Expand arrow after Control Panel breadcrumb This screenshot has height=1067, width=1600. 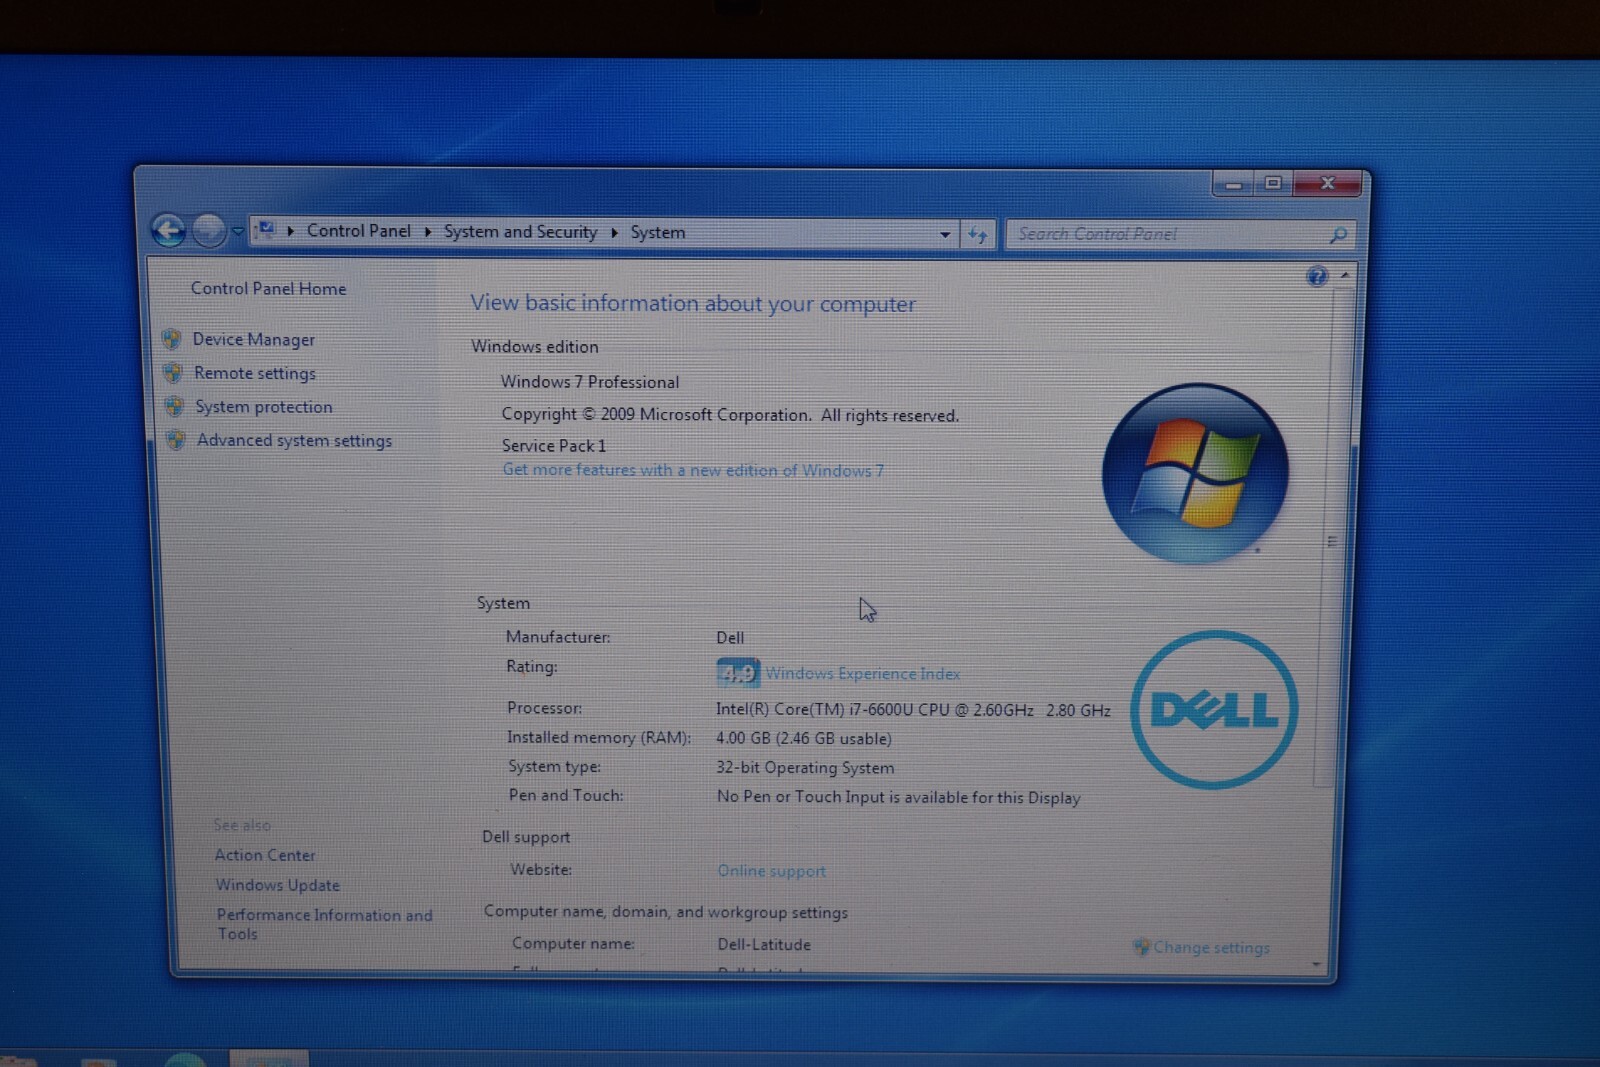click(x=427, y=231)
